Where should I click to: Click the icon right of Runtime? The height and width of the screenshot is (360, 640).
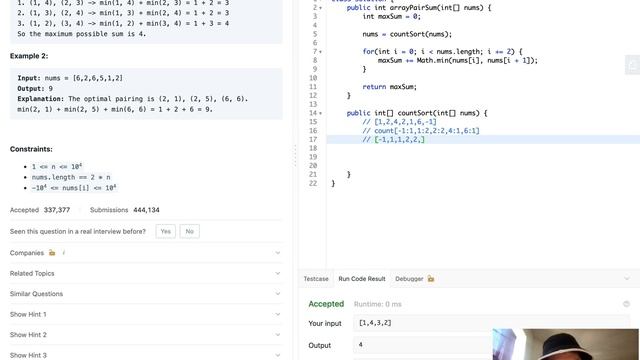coord(626,304)
